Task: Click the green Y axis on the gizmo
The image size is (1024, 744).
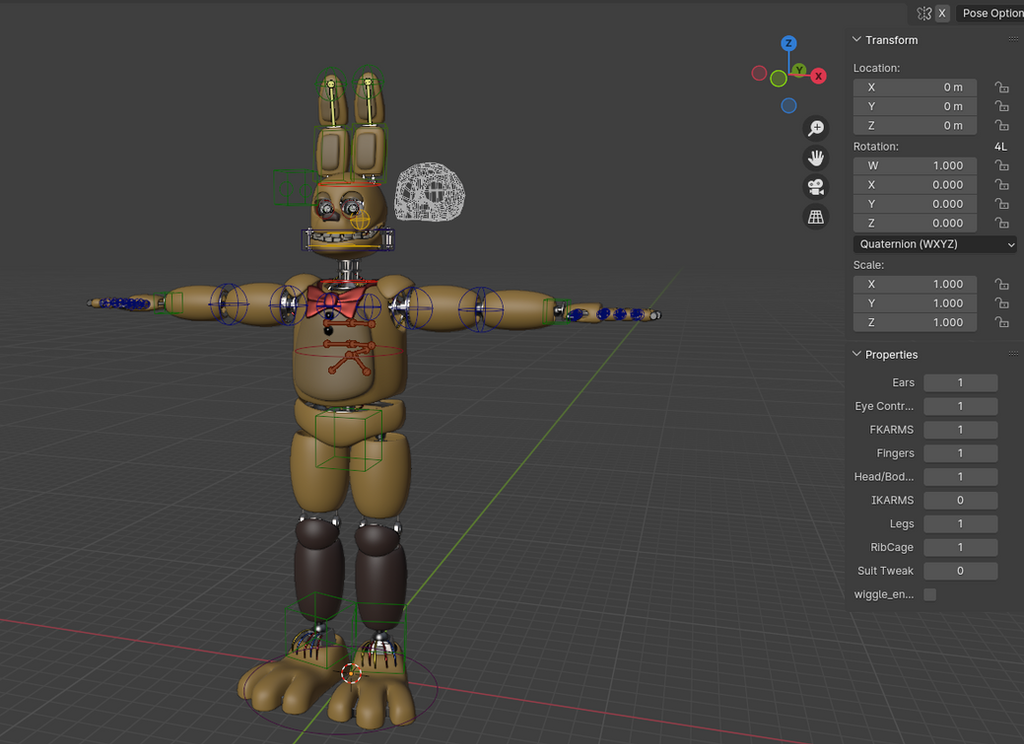Action: [x=799, y=70]
